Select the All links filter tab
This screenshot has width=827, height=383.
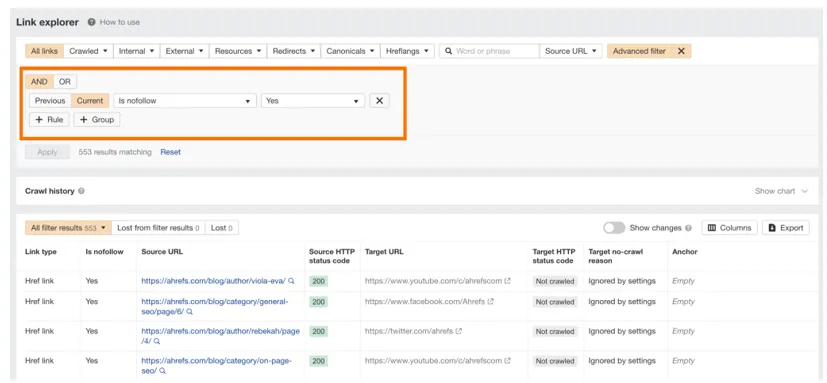point(45,51)
